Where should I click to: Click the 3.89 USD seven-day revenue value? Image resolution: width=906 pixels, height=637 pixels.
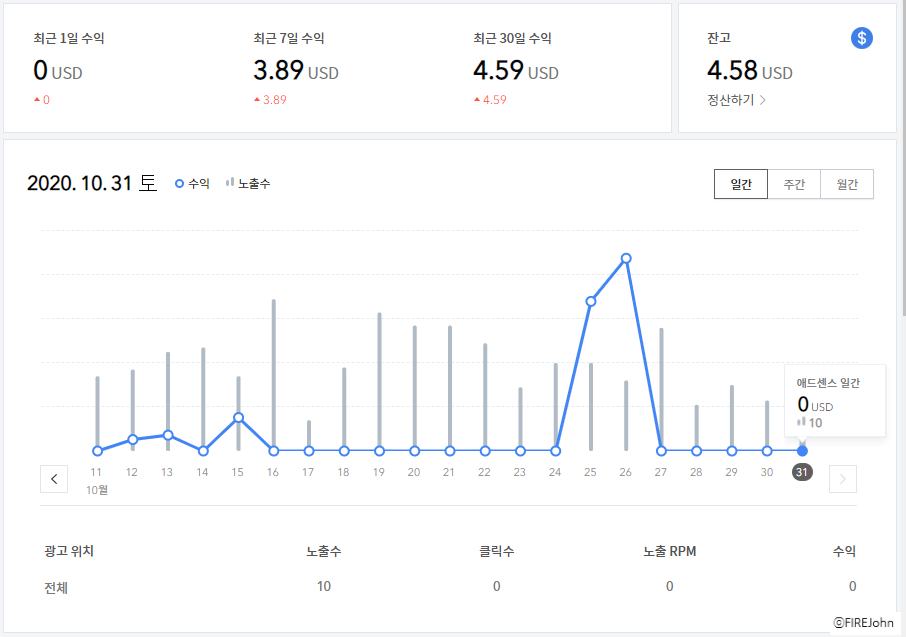pyautogui.click(x=295, y=71)
